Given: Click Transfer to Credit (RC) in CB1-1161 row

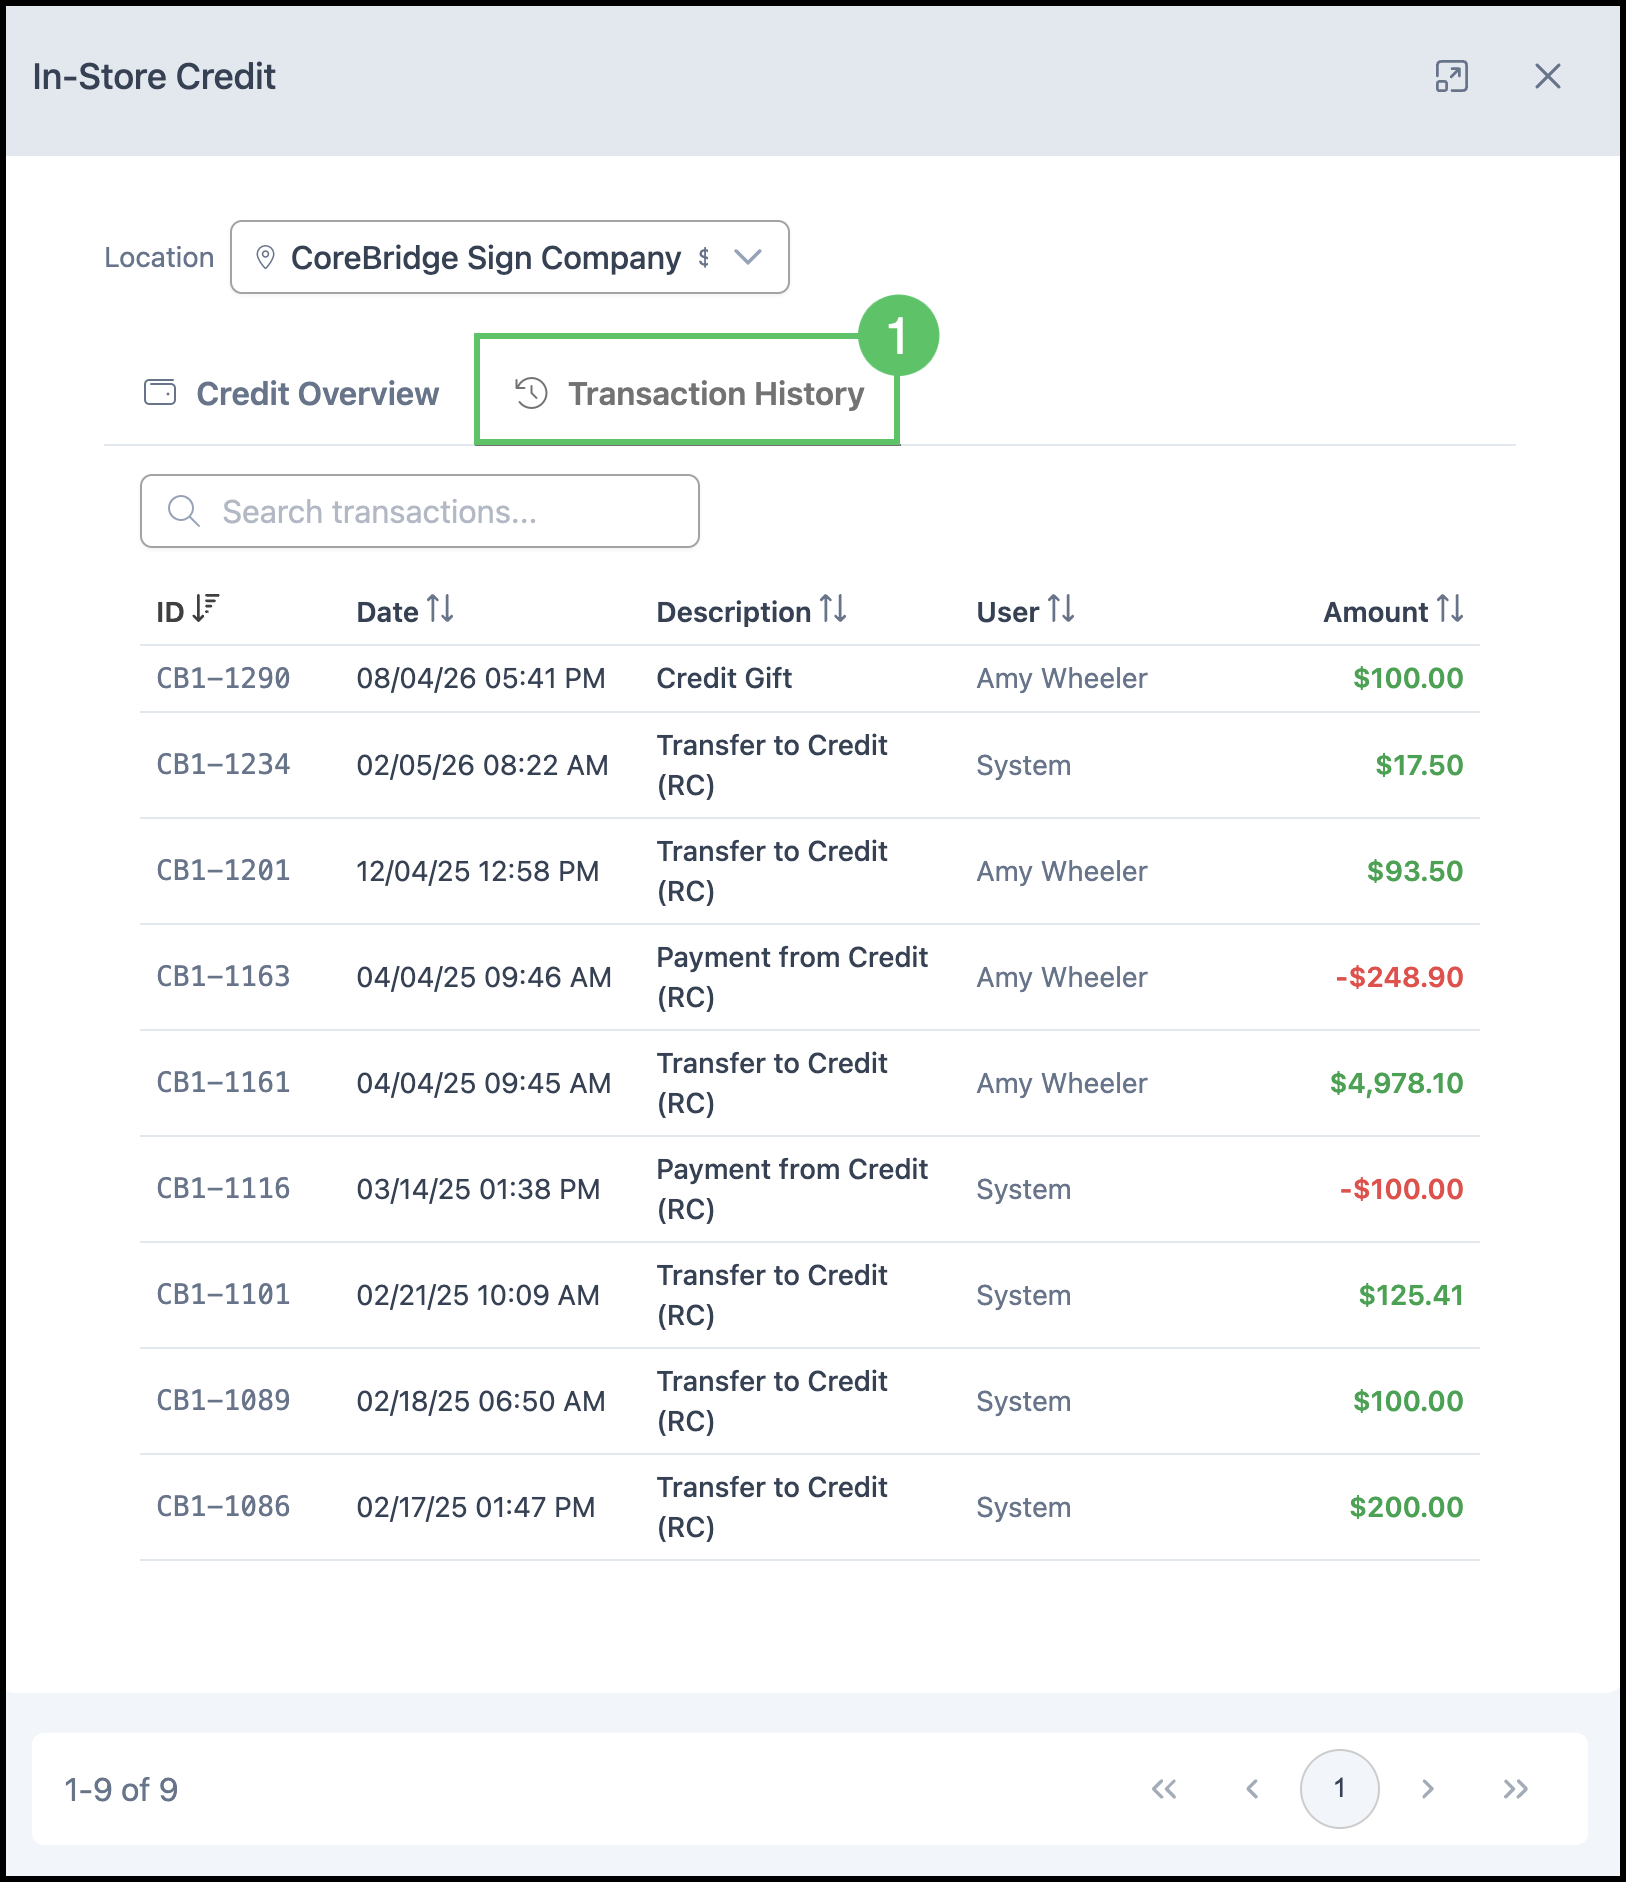Looking at the screenshot, I should coord(772,1083).
